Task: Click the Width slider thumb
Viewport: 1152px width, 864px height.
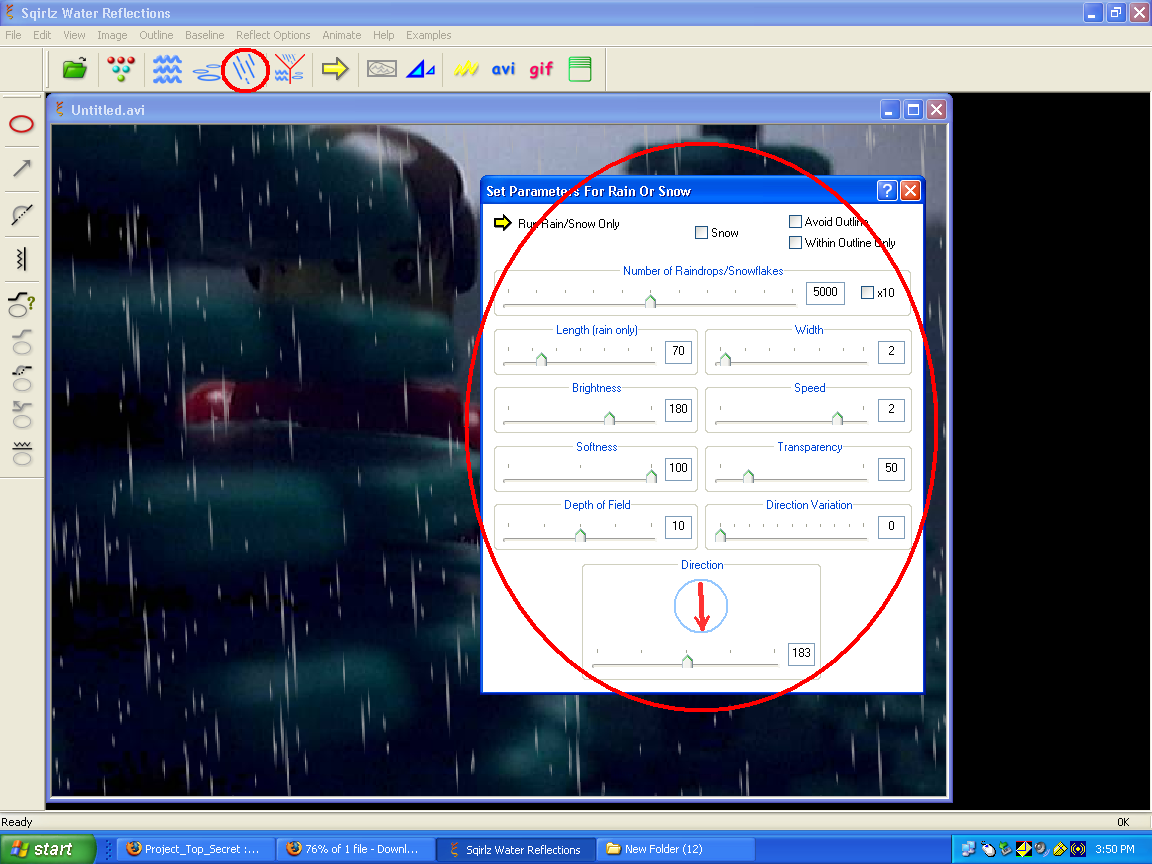Action: pos(725,359)
